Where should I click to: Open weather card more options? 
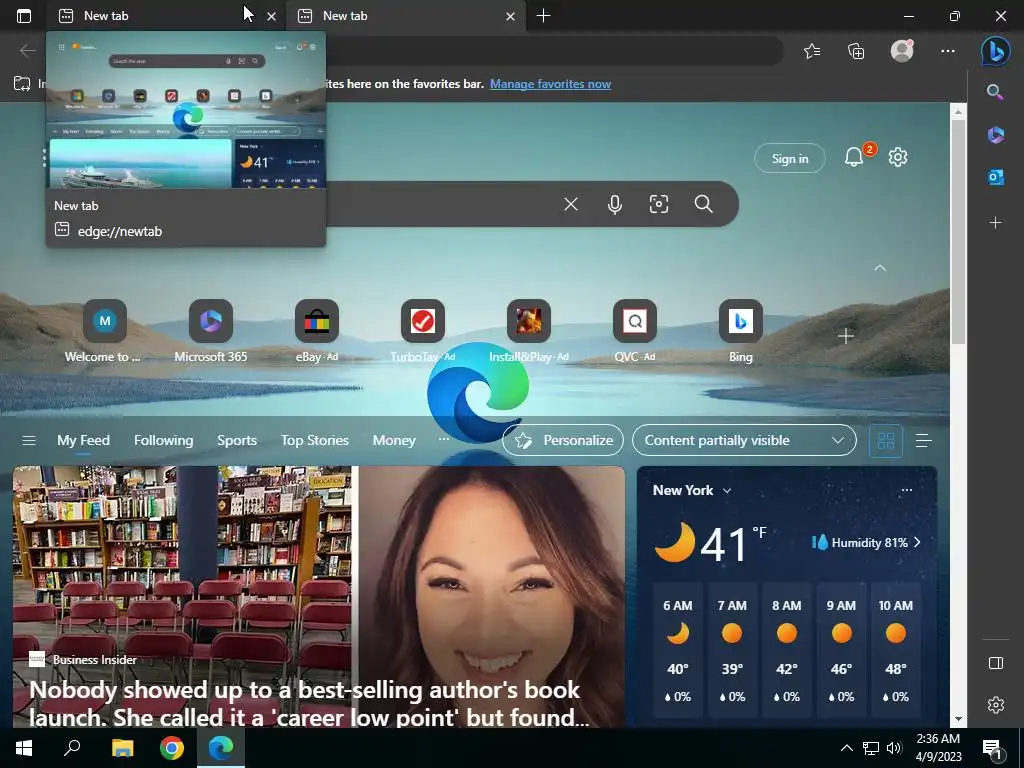coord(906,490)
